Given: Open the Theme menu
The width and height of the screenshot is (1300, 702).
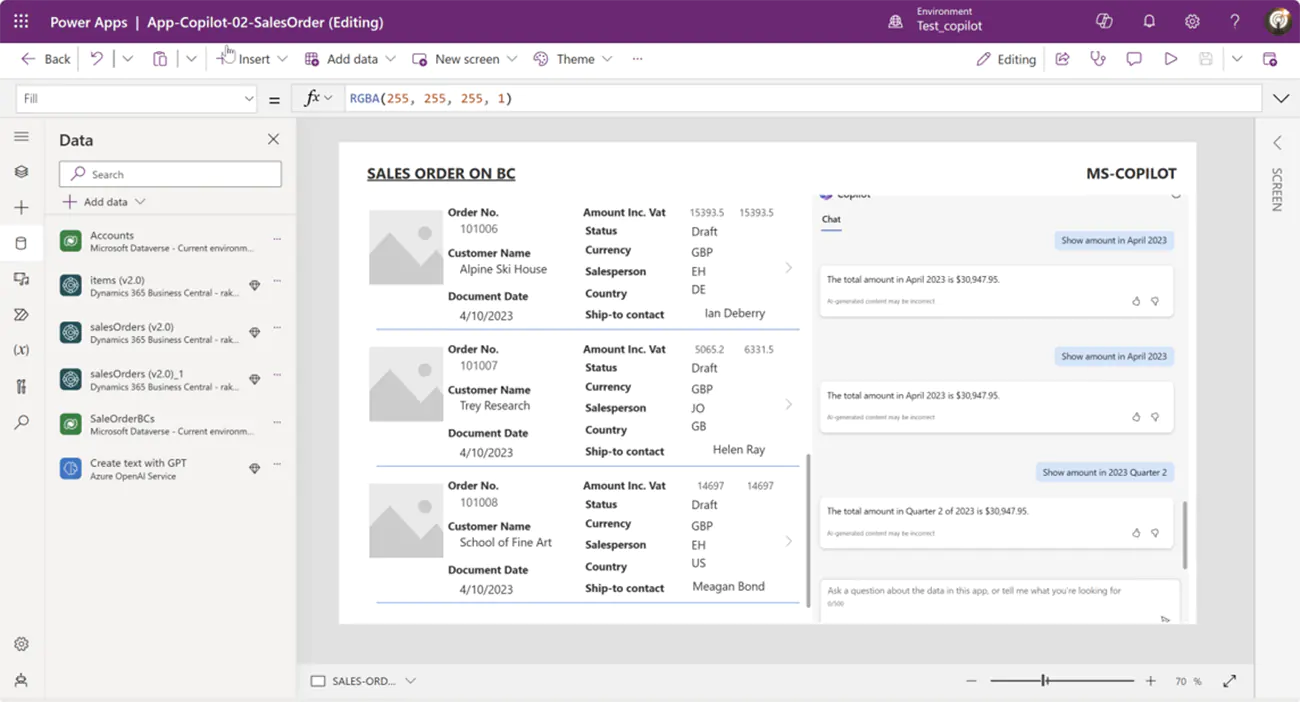Looking at the screenshot, I should 573,59.
